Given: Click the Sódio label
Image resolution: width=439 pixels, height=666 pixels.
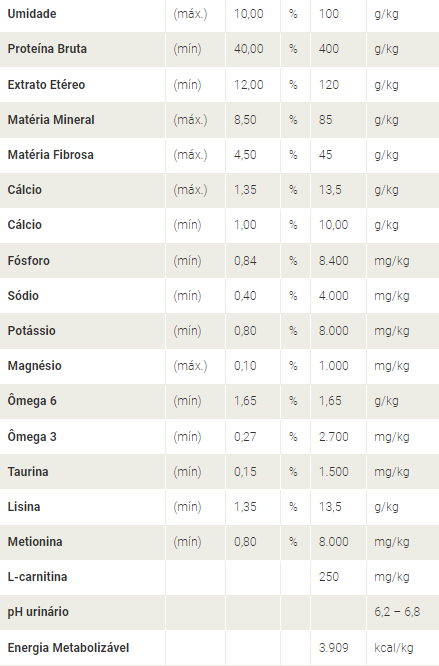Looking at the screenshot, I should (23, 296).
